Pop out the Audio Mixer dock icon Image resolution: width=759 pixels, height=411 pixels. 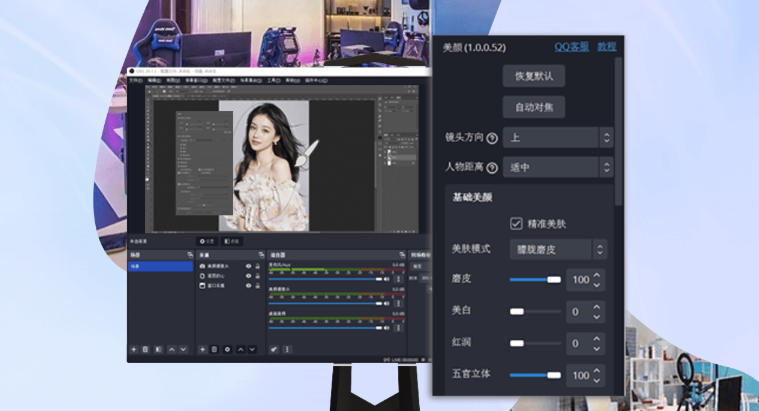point(402,255)
